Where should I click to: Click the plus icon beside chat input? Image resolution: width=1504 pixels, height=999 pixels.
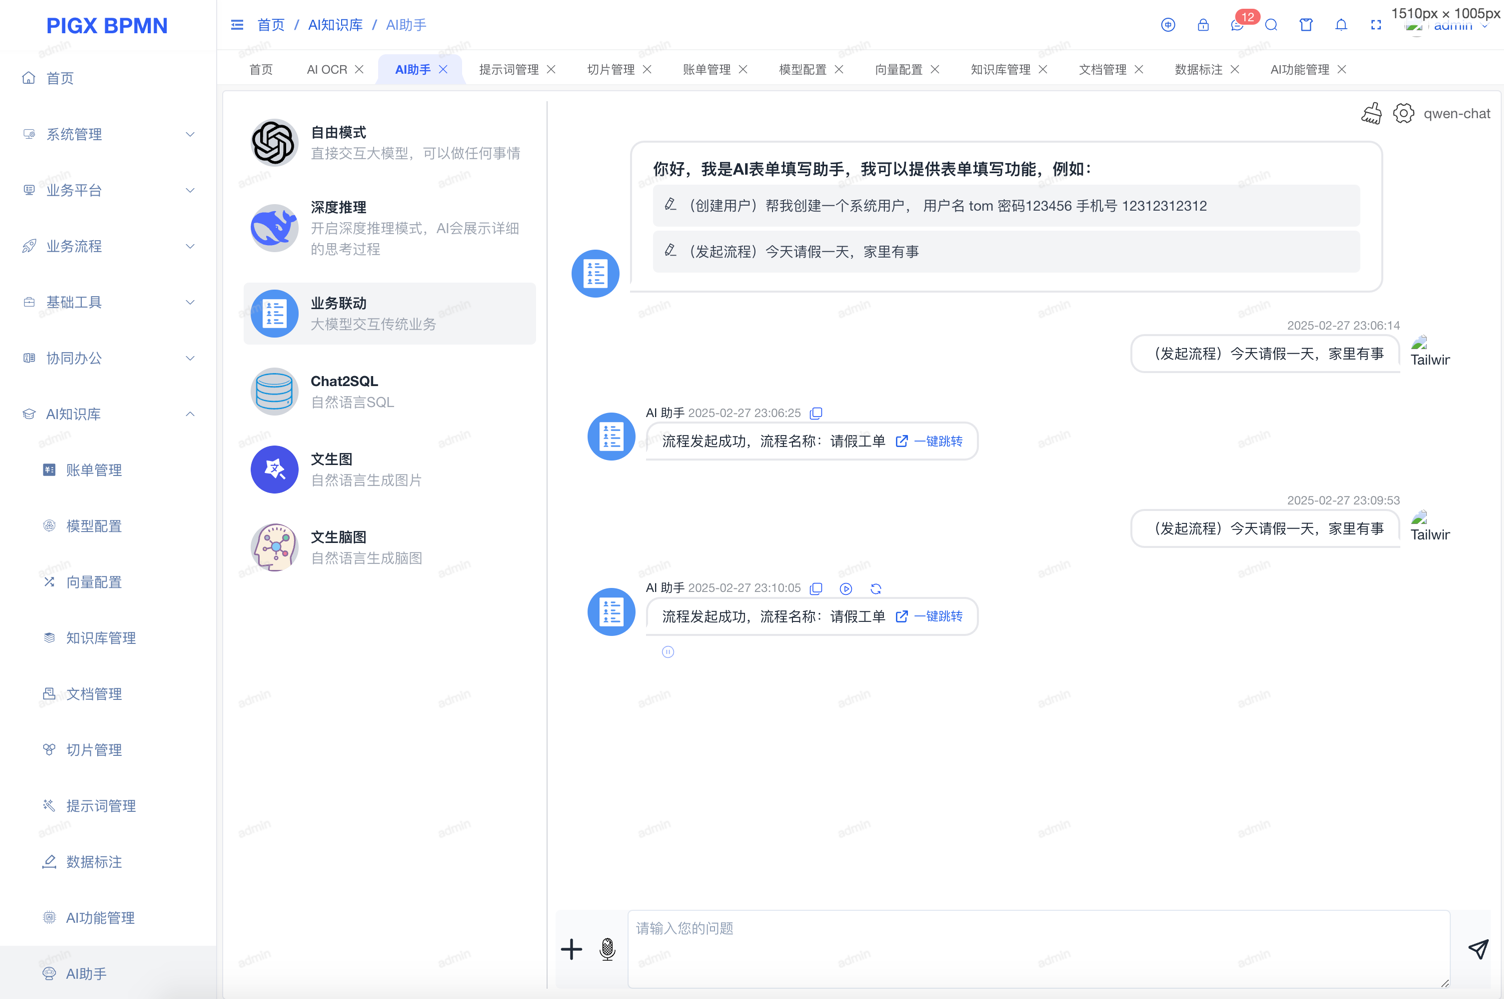coord(571,949)
